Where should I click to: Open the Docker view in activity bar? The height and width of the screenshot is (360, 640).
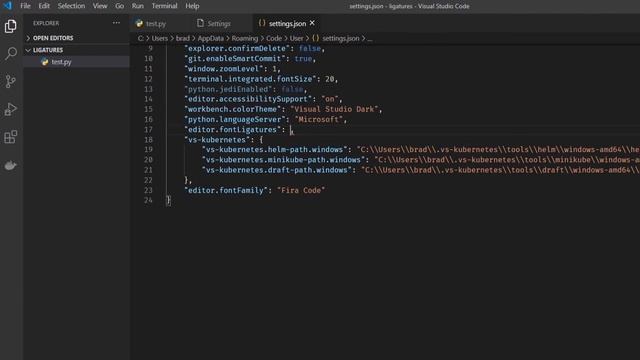point(11,165)
